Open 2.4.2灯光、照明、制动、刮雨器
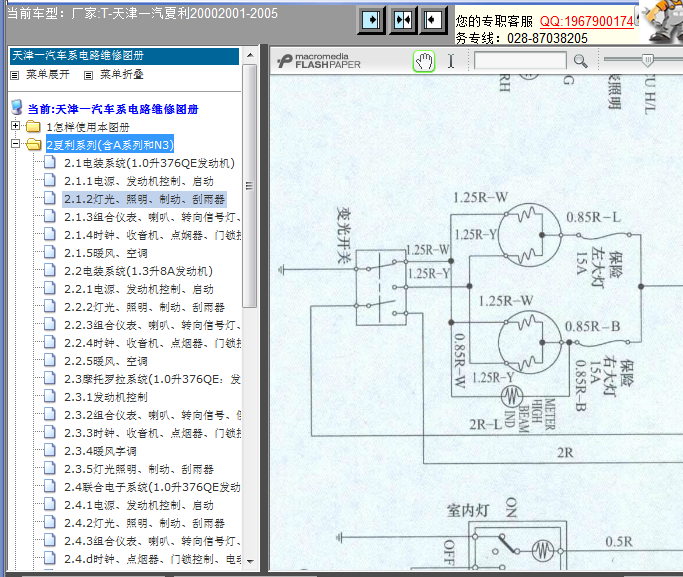 click(x=145, y=523)
